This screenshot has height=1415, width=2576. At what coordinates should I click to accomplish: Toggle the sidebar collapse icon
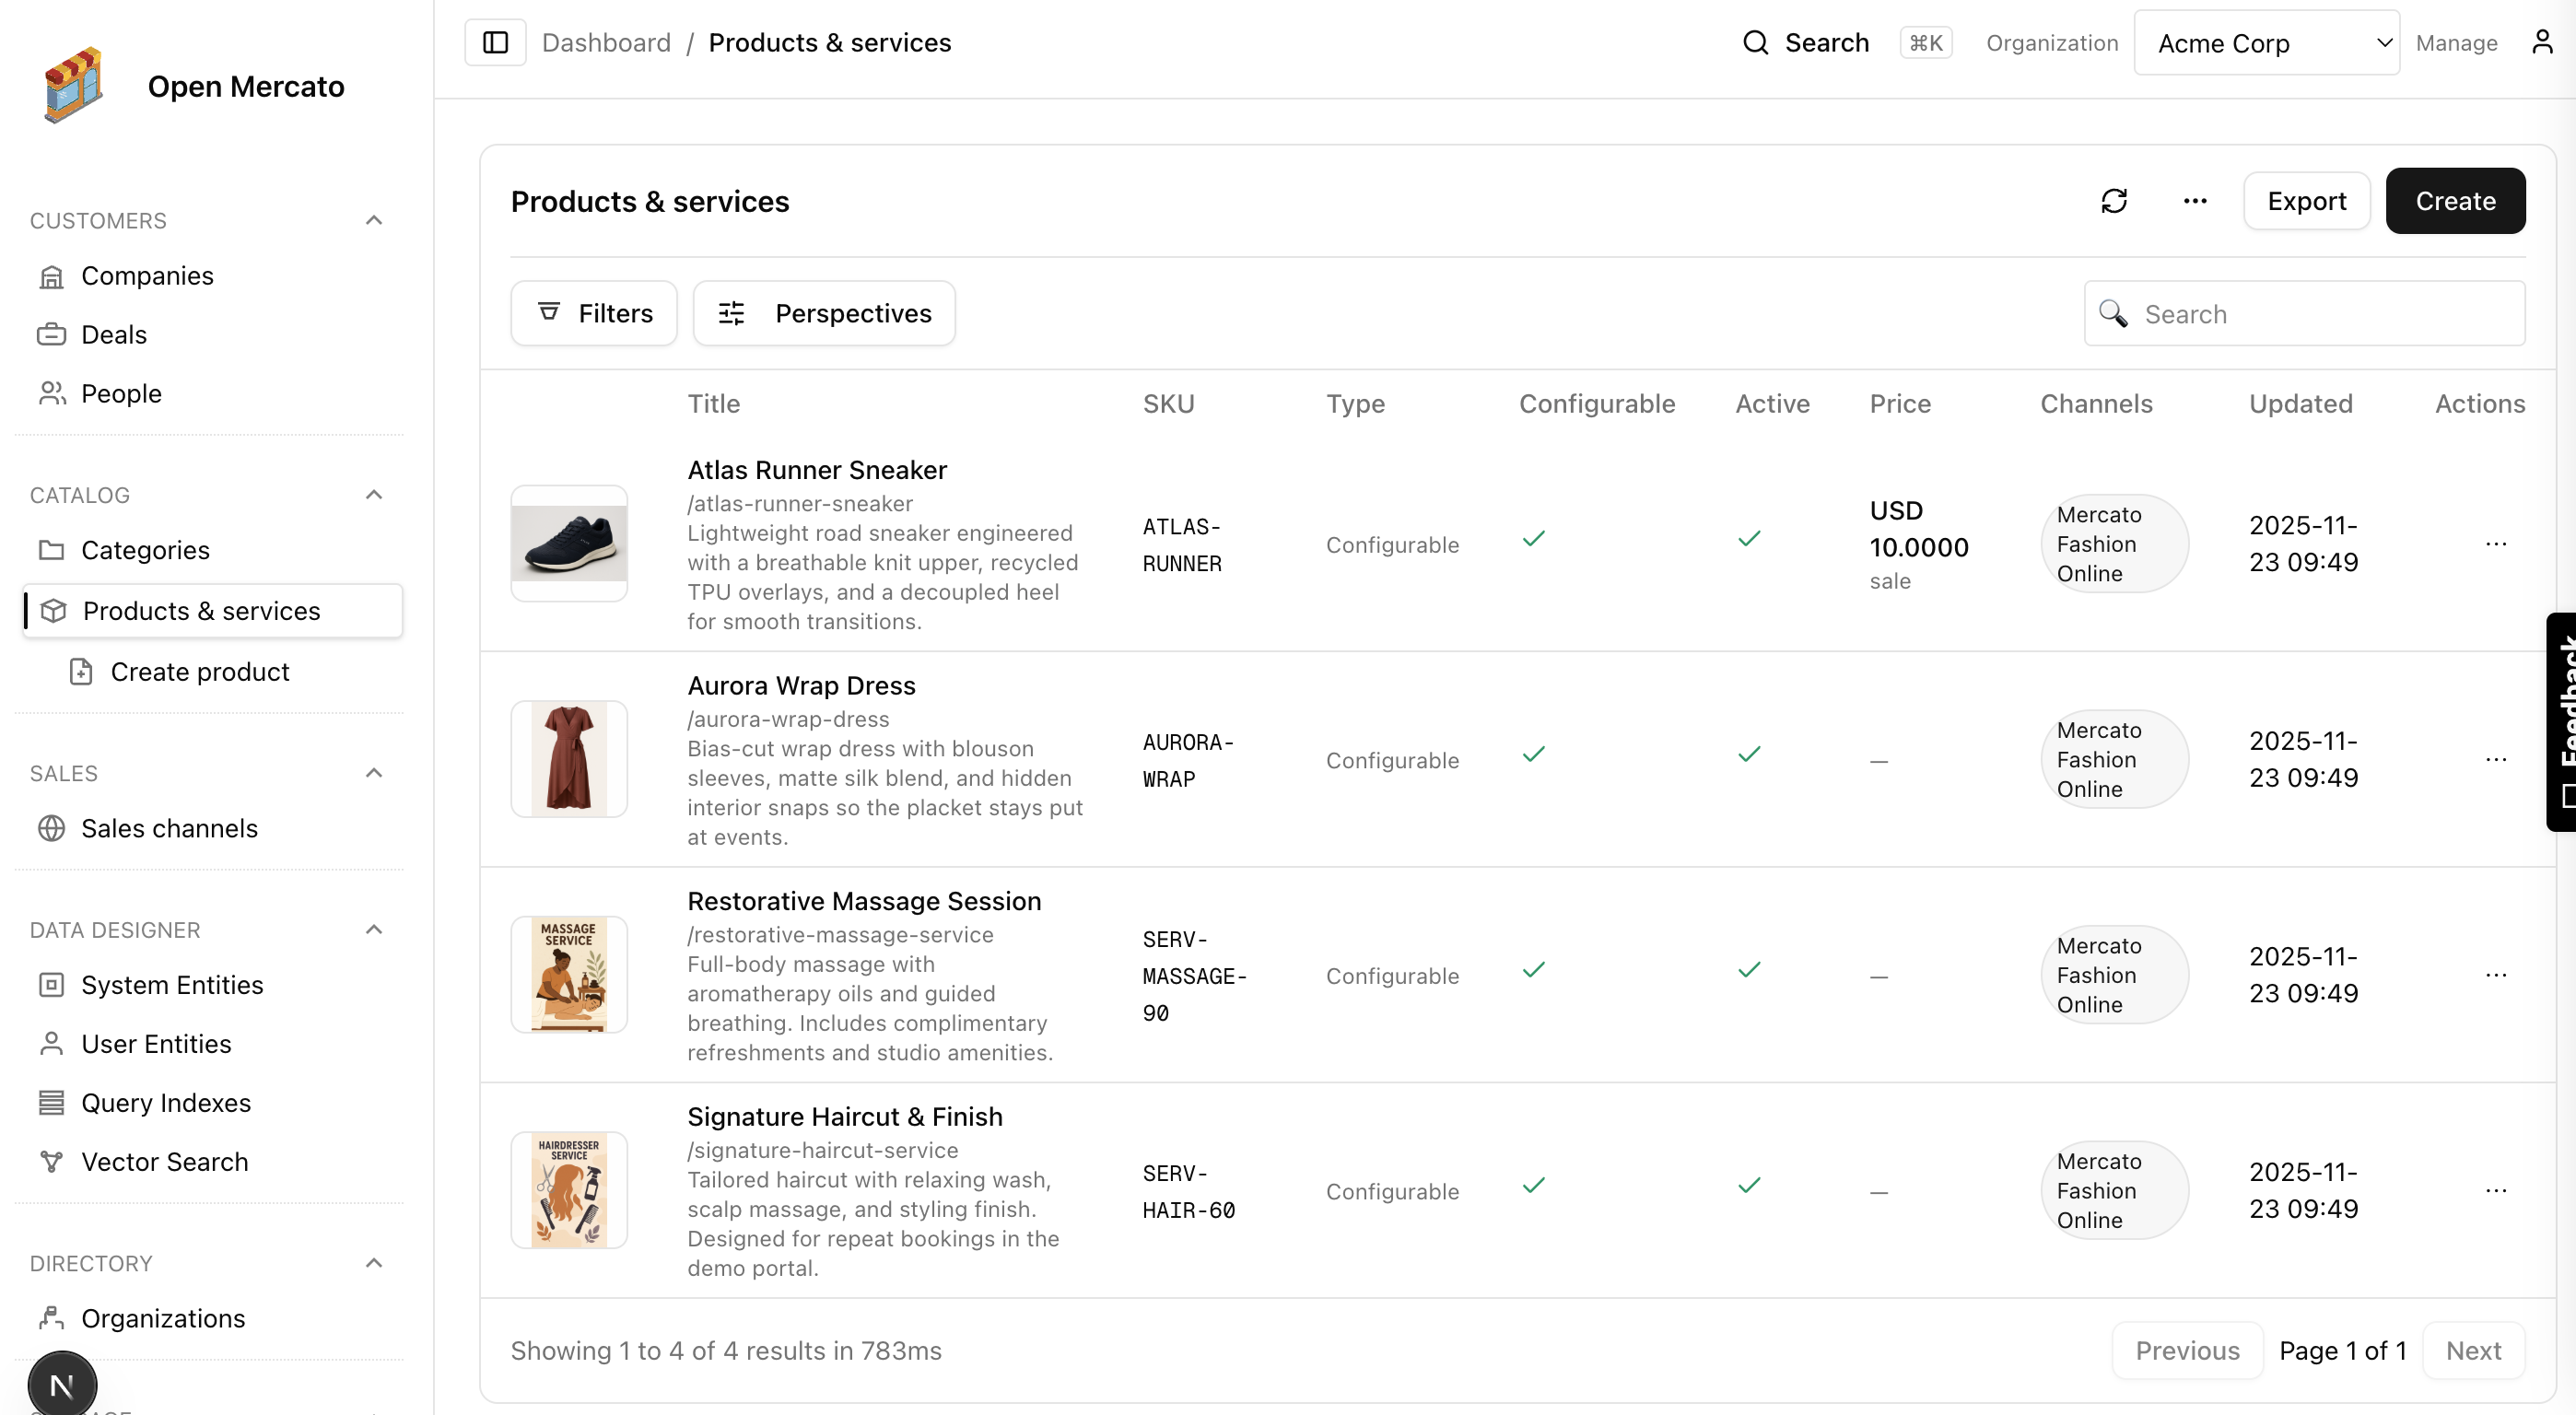495,42
